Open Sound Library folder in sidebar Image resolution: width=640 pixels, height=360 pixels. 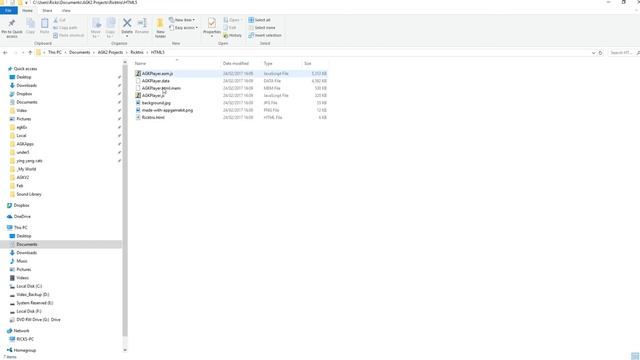point(29,194)
